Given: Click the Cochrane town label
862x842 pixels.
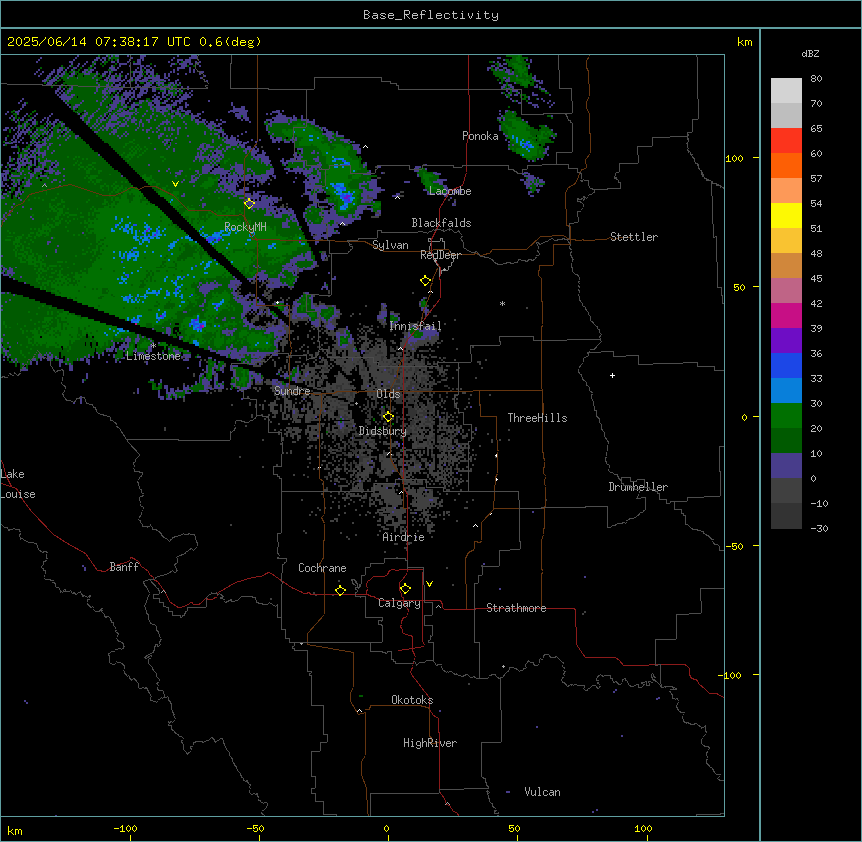Looking at the screenshot, I should click(322, 568).
